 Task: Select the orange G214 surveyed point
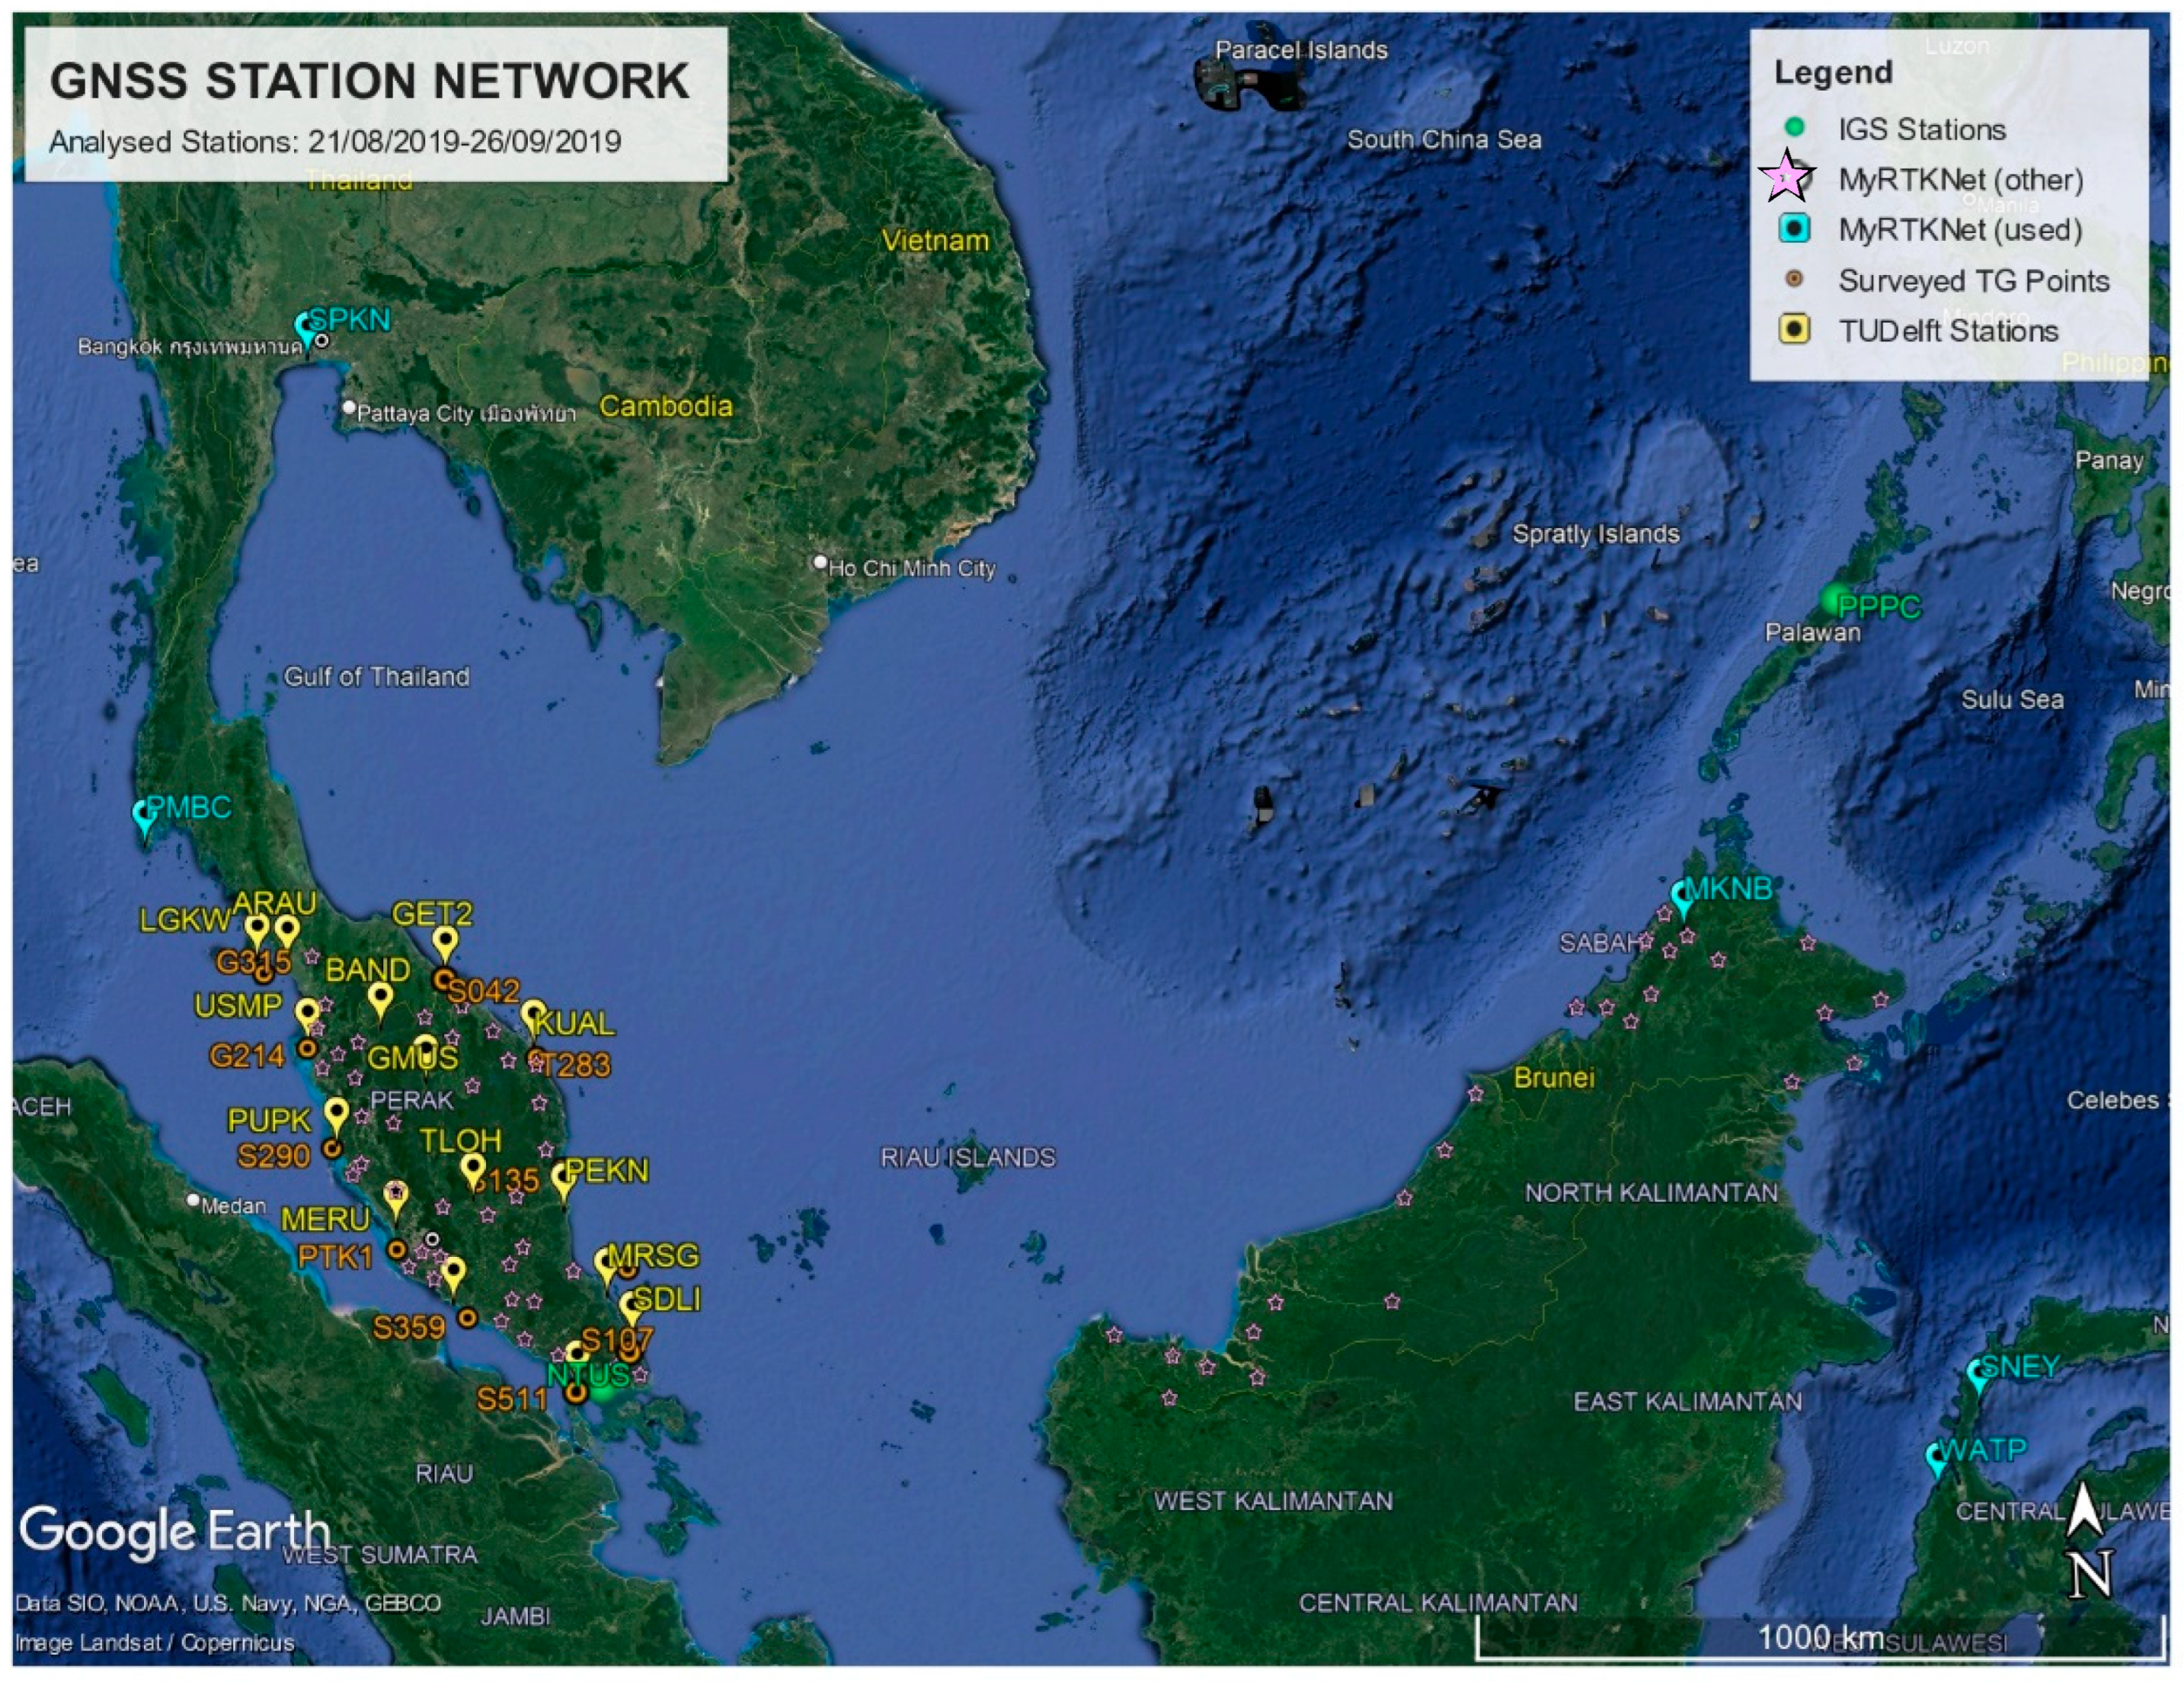pyautogui.click(x=307, y=1049)
